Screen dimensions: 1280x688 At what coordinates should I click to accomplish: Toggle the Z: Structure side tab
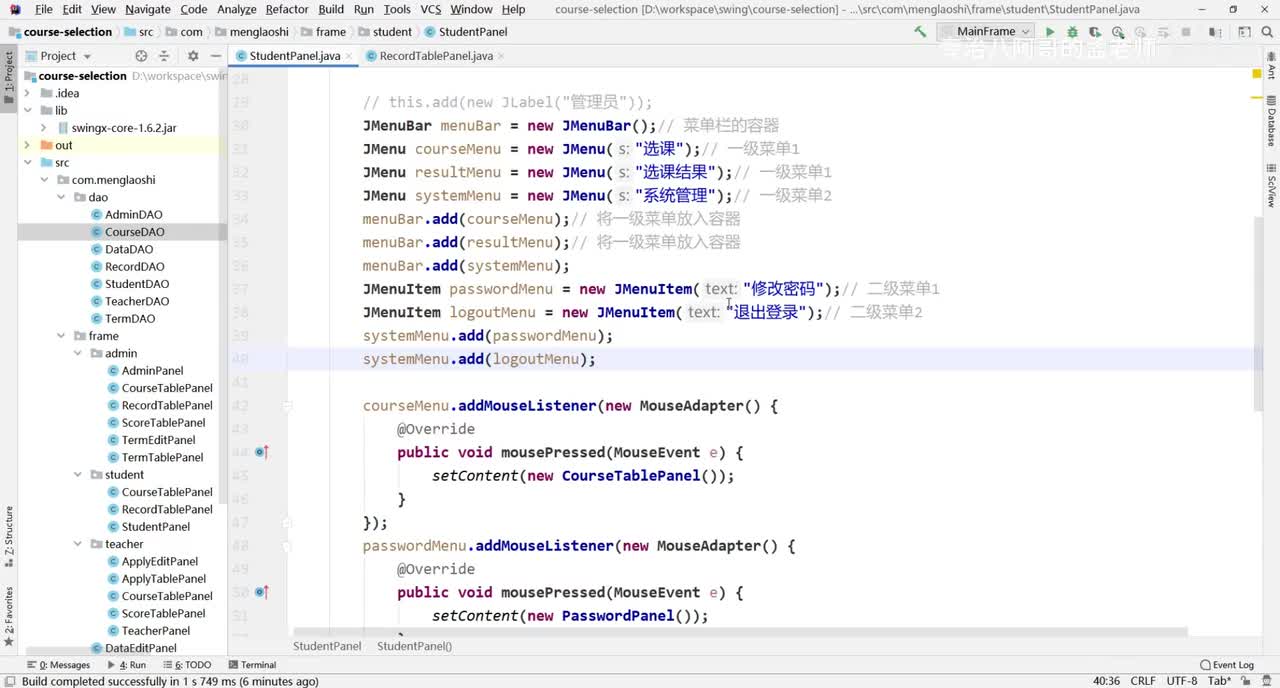pyautogui.click(x=9, y=538)
